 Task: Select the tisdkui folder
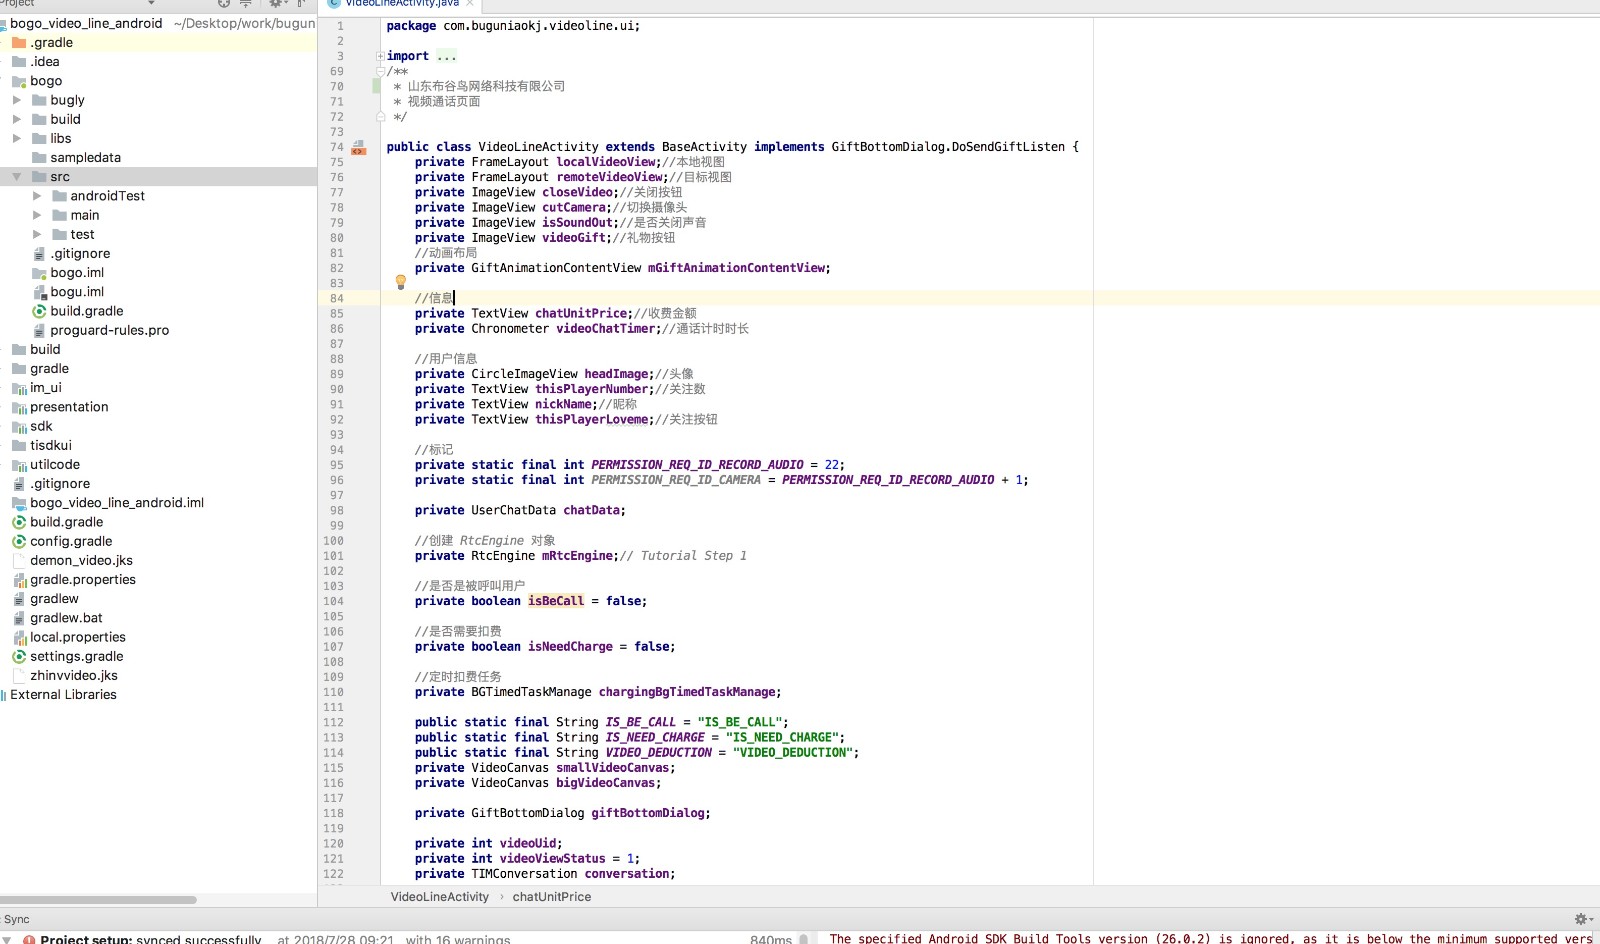tap(51, 445)
